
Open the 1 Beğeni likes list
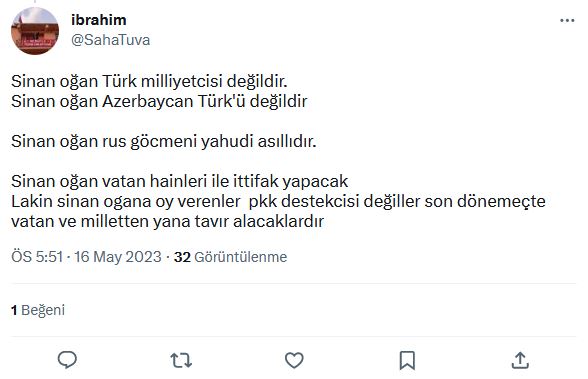pyautogui.click(x=38, y=310)
